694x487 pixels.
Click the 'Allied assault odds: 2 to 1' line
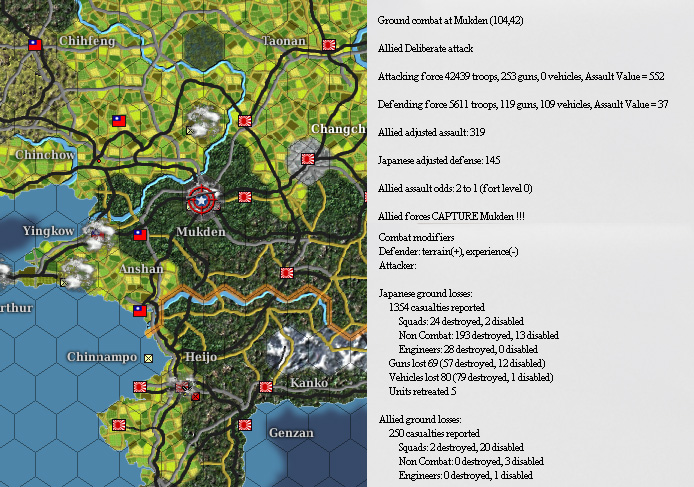tap(455, 188)
